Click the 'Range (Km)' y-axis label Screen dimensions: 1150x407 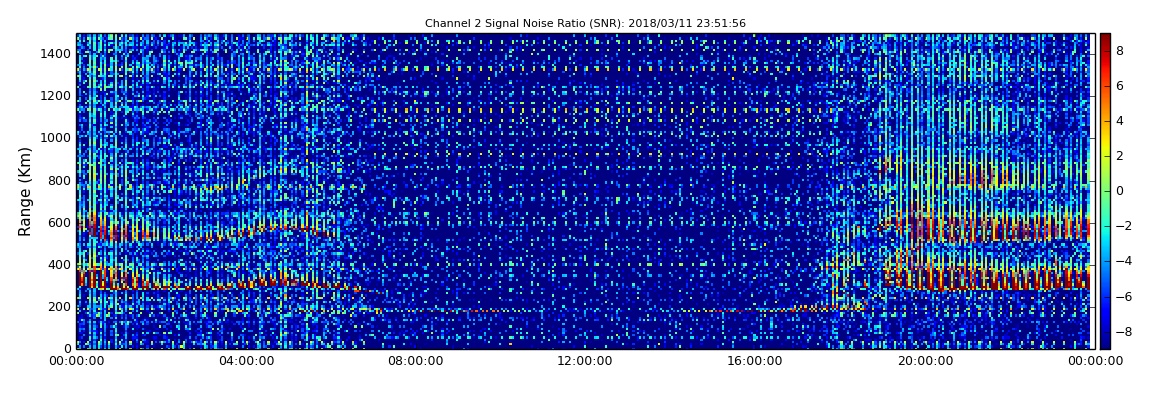click(x=25, y=191)
